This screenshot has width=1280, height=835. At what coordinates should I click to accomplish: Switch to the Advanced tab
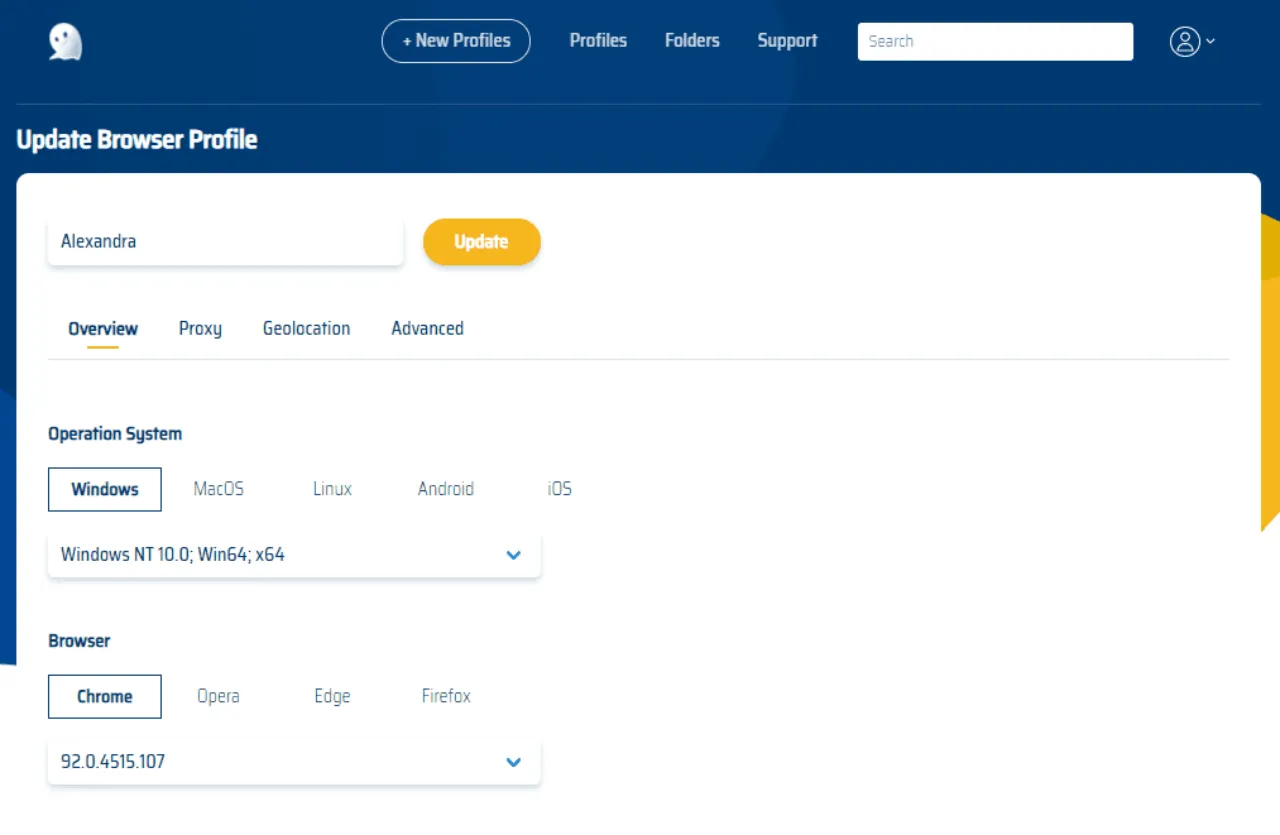click(x=427, y=329)
